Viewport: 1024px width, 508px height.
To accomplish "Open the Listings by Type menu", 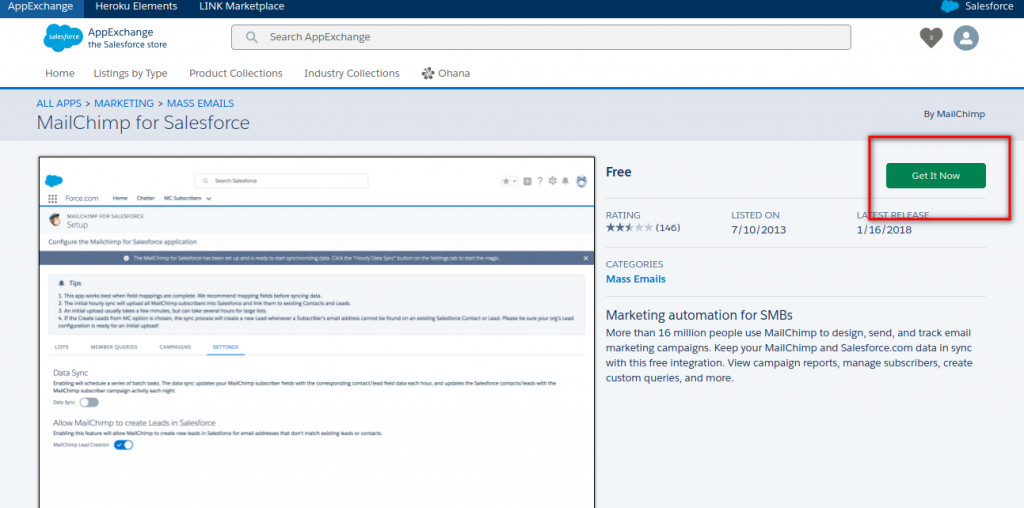I will [x=130, y=73].
